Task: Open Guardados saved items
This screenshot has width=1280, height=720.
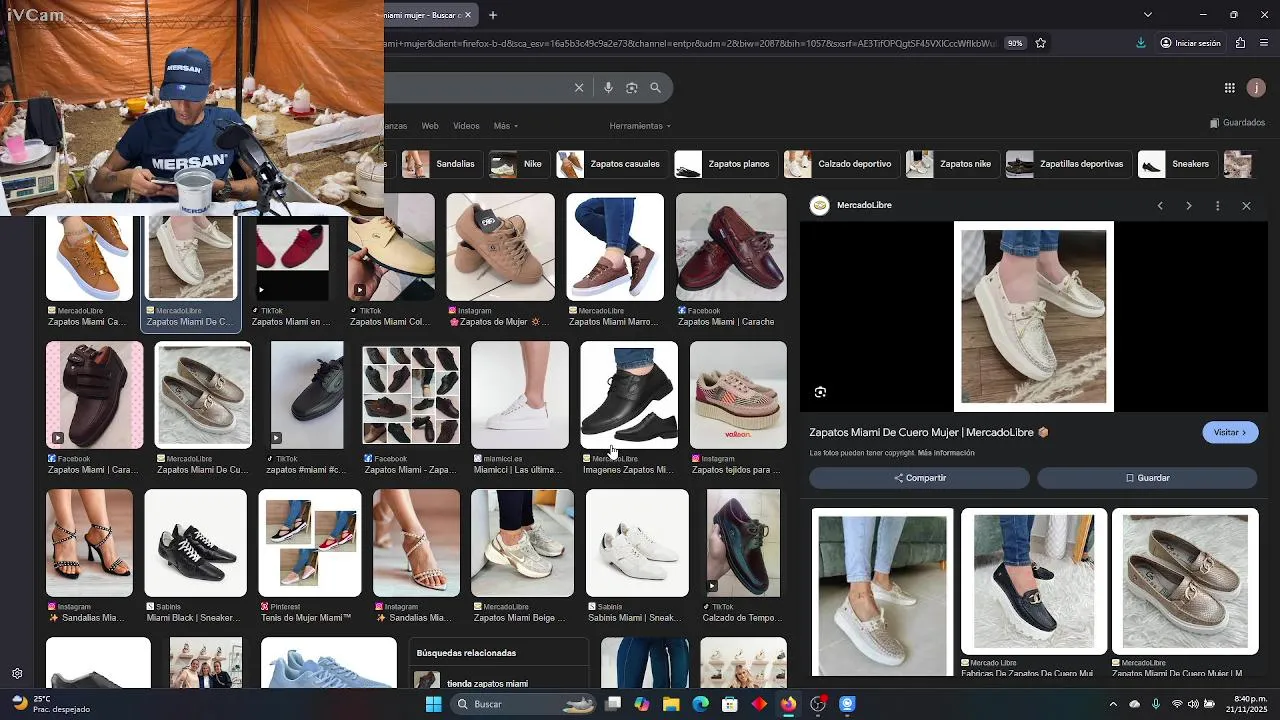Action: click(x=1237, y=123)
